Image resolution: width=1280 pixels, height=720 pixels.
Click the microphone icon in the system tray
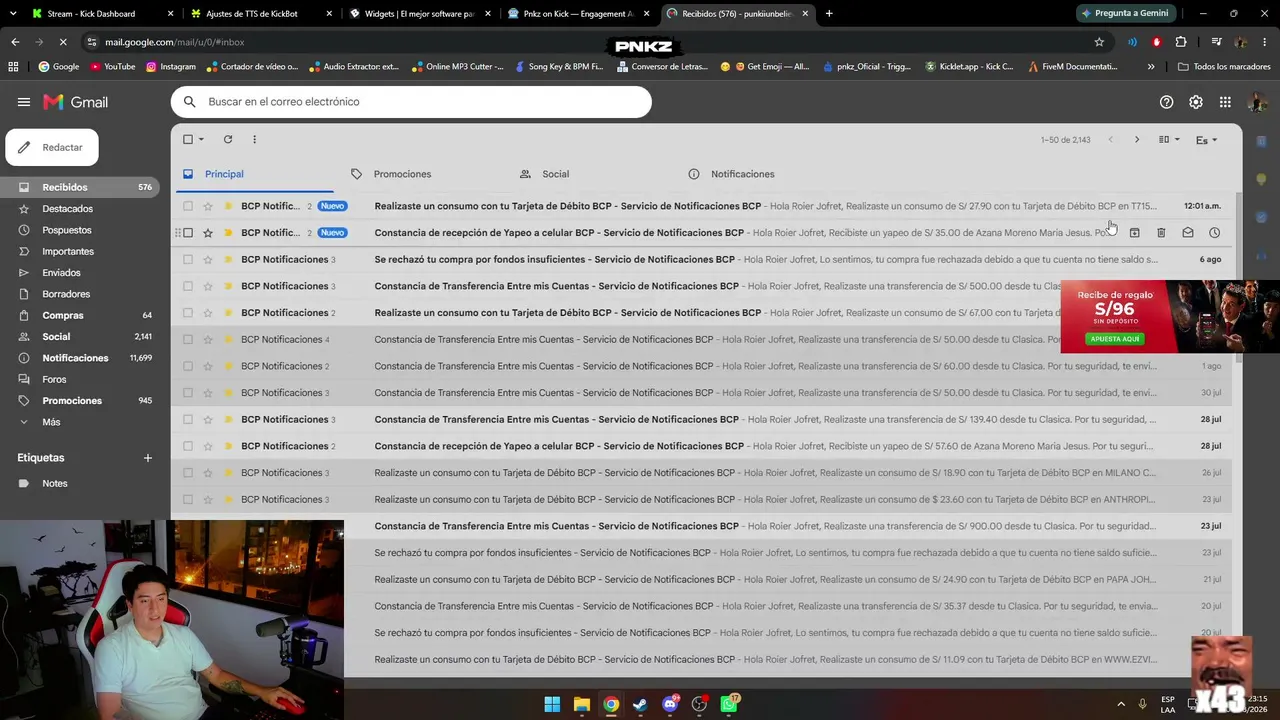(1143, 704)
